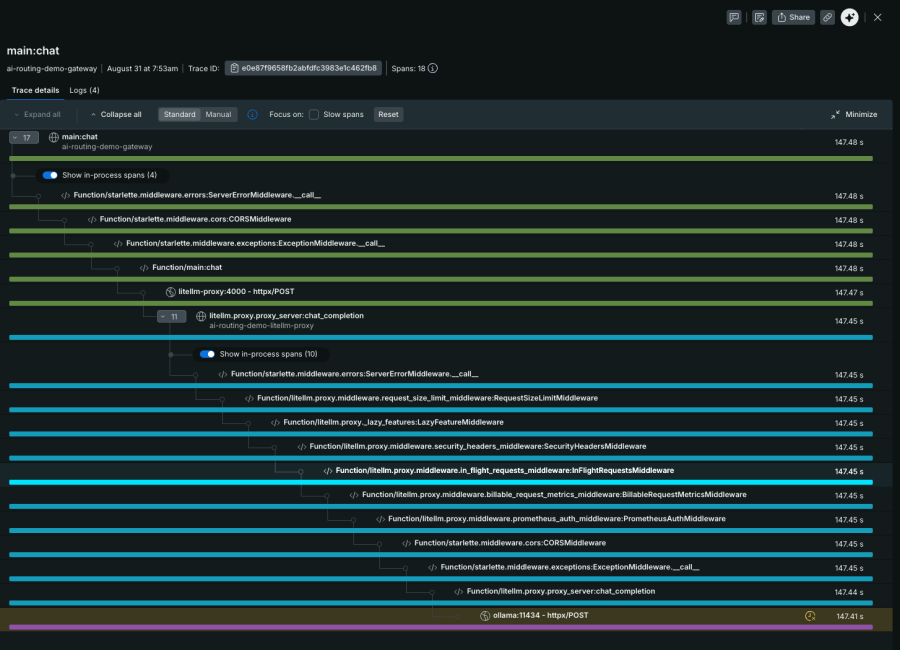Select the PrometheusAuthMiddleware span name
This screenshot has height=650, width=900.
pyautogui.click(x=557, y=519)
